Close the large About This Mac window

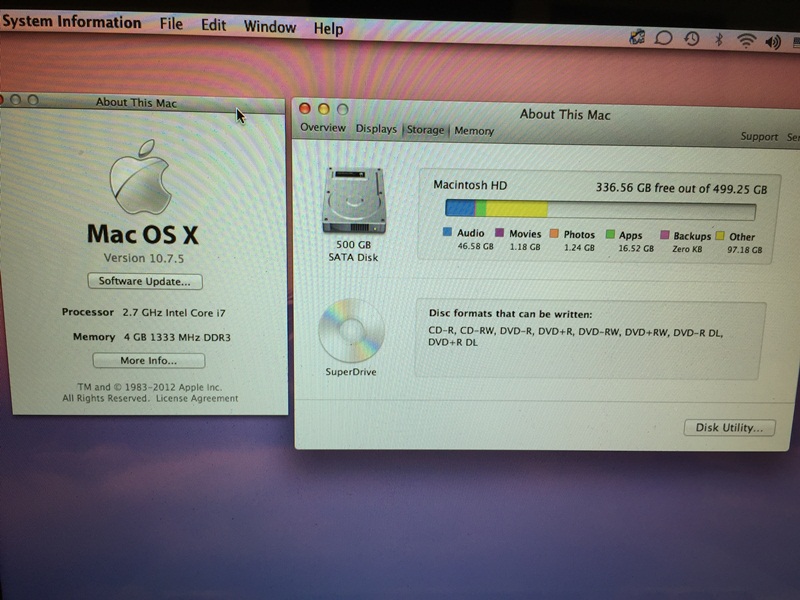[x=305, y=108]
